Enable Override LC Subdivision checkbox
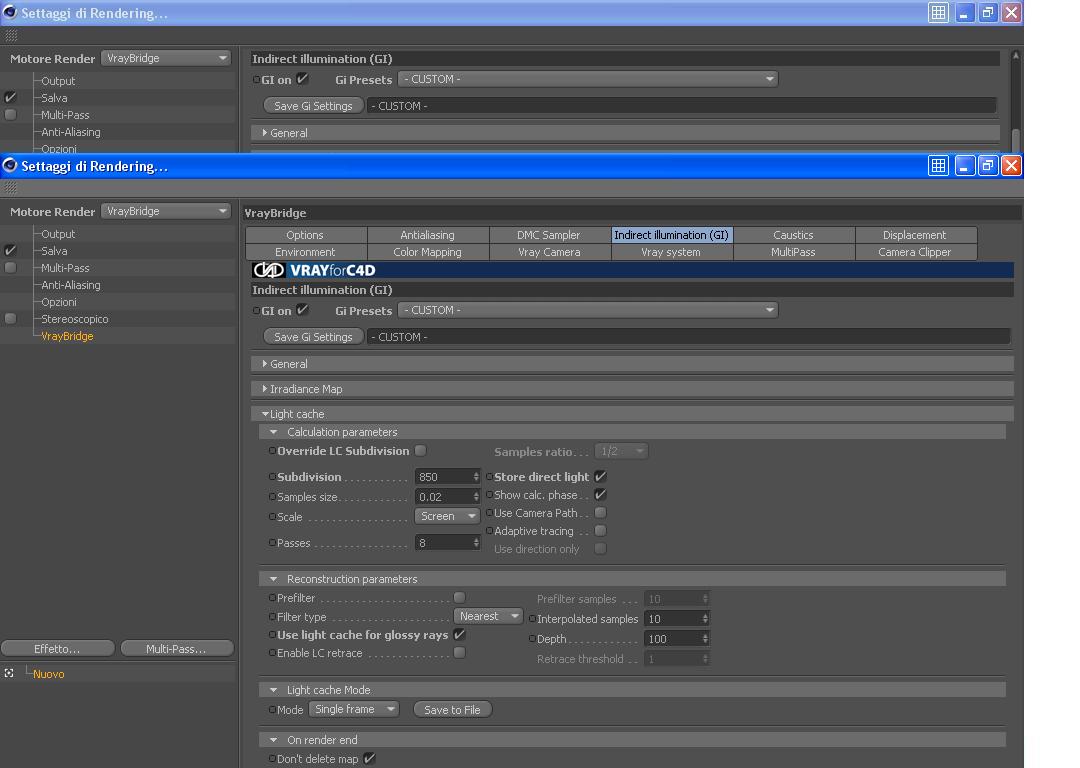1080x768 pixels. tap(420, 450)
